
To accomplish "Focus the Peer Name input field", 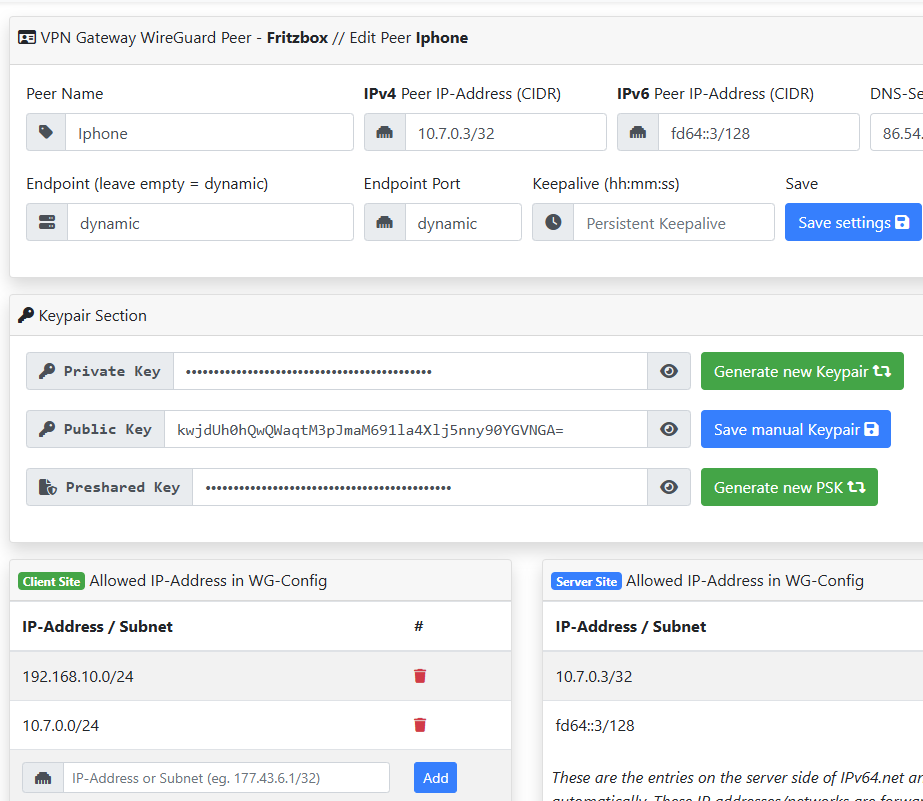I will coord(209,133).
